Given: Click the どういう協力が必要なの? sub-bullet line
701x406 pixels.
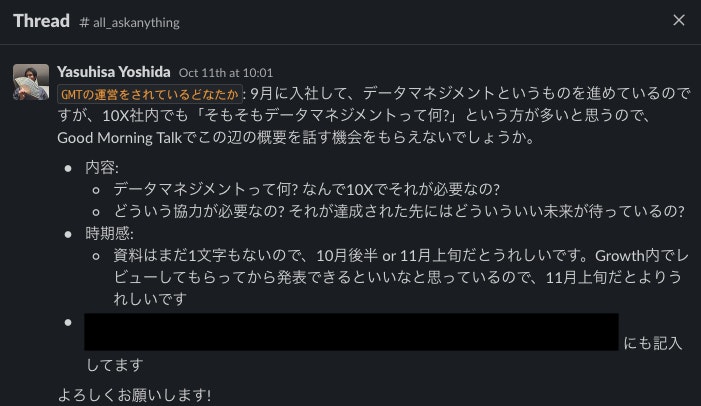Looking at the screenshot, I should (398, 211).
